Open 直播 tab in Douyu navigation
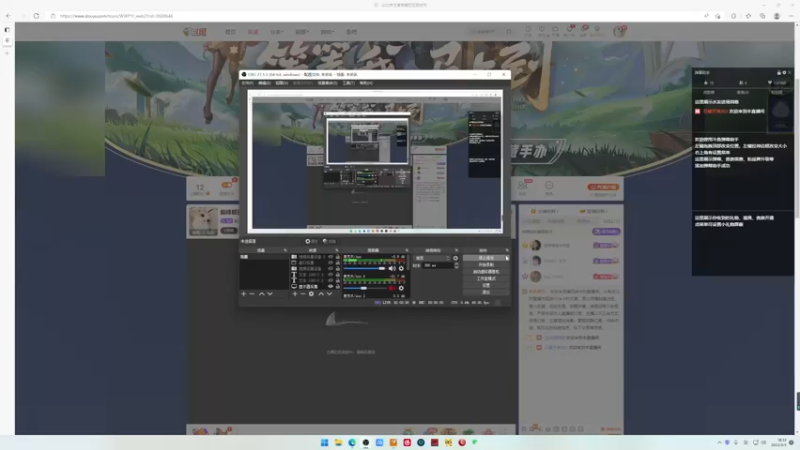 (253, 32)
